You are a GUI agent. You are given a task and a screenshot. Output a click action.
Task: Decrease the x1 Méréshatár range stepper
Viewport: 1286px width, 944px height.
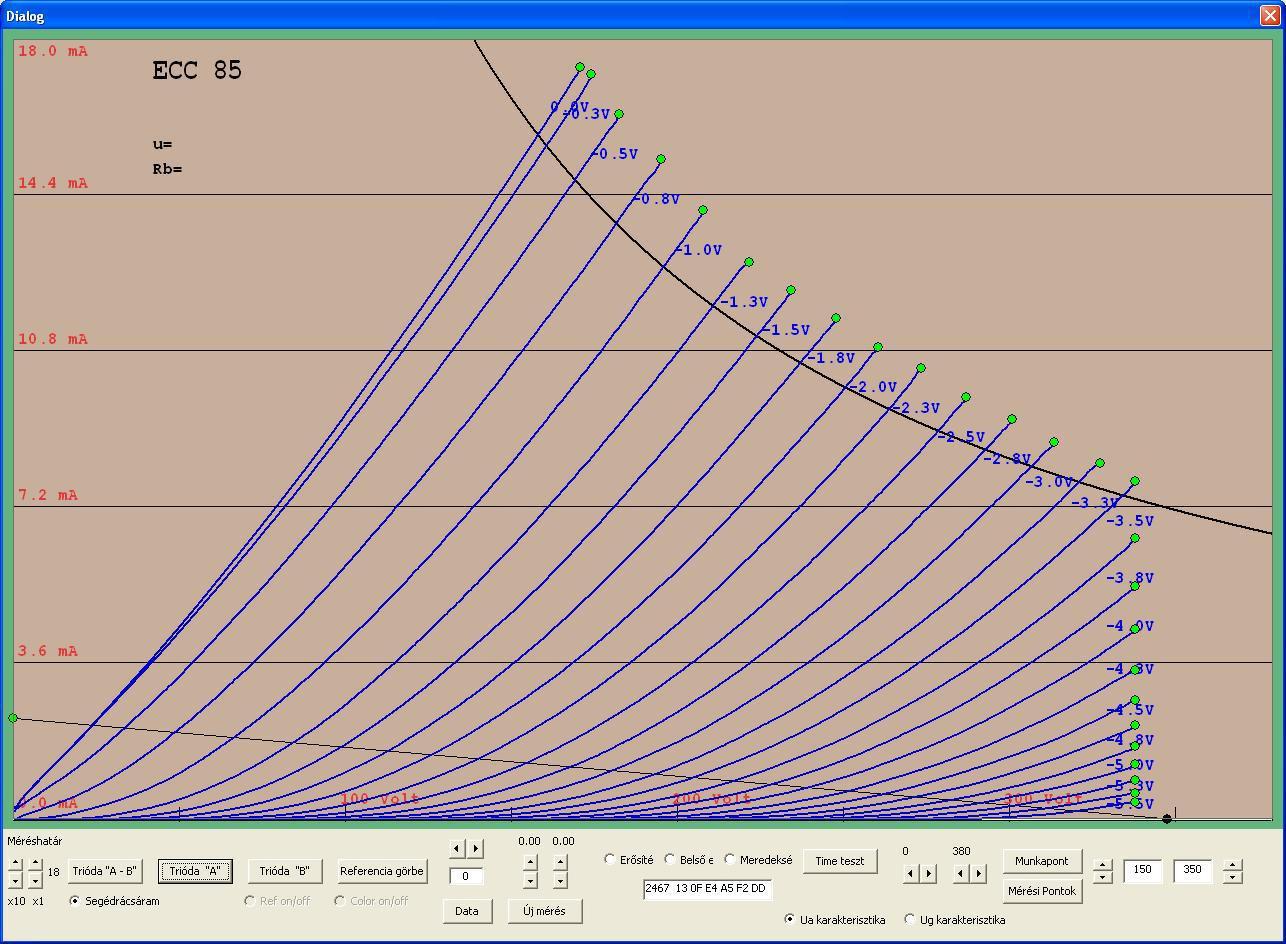(36, 880)
